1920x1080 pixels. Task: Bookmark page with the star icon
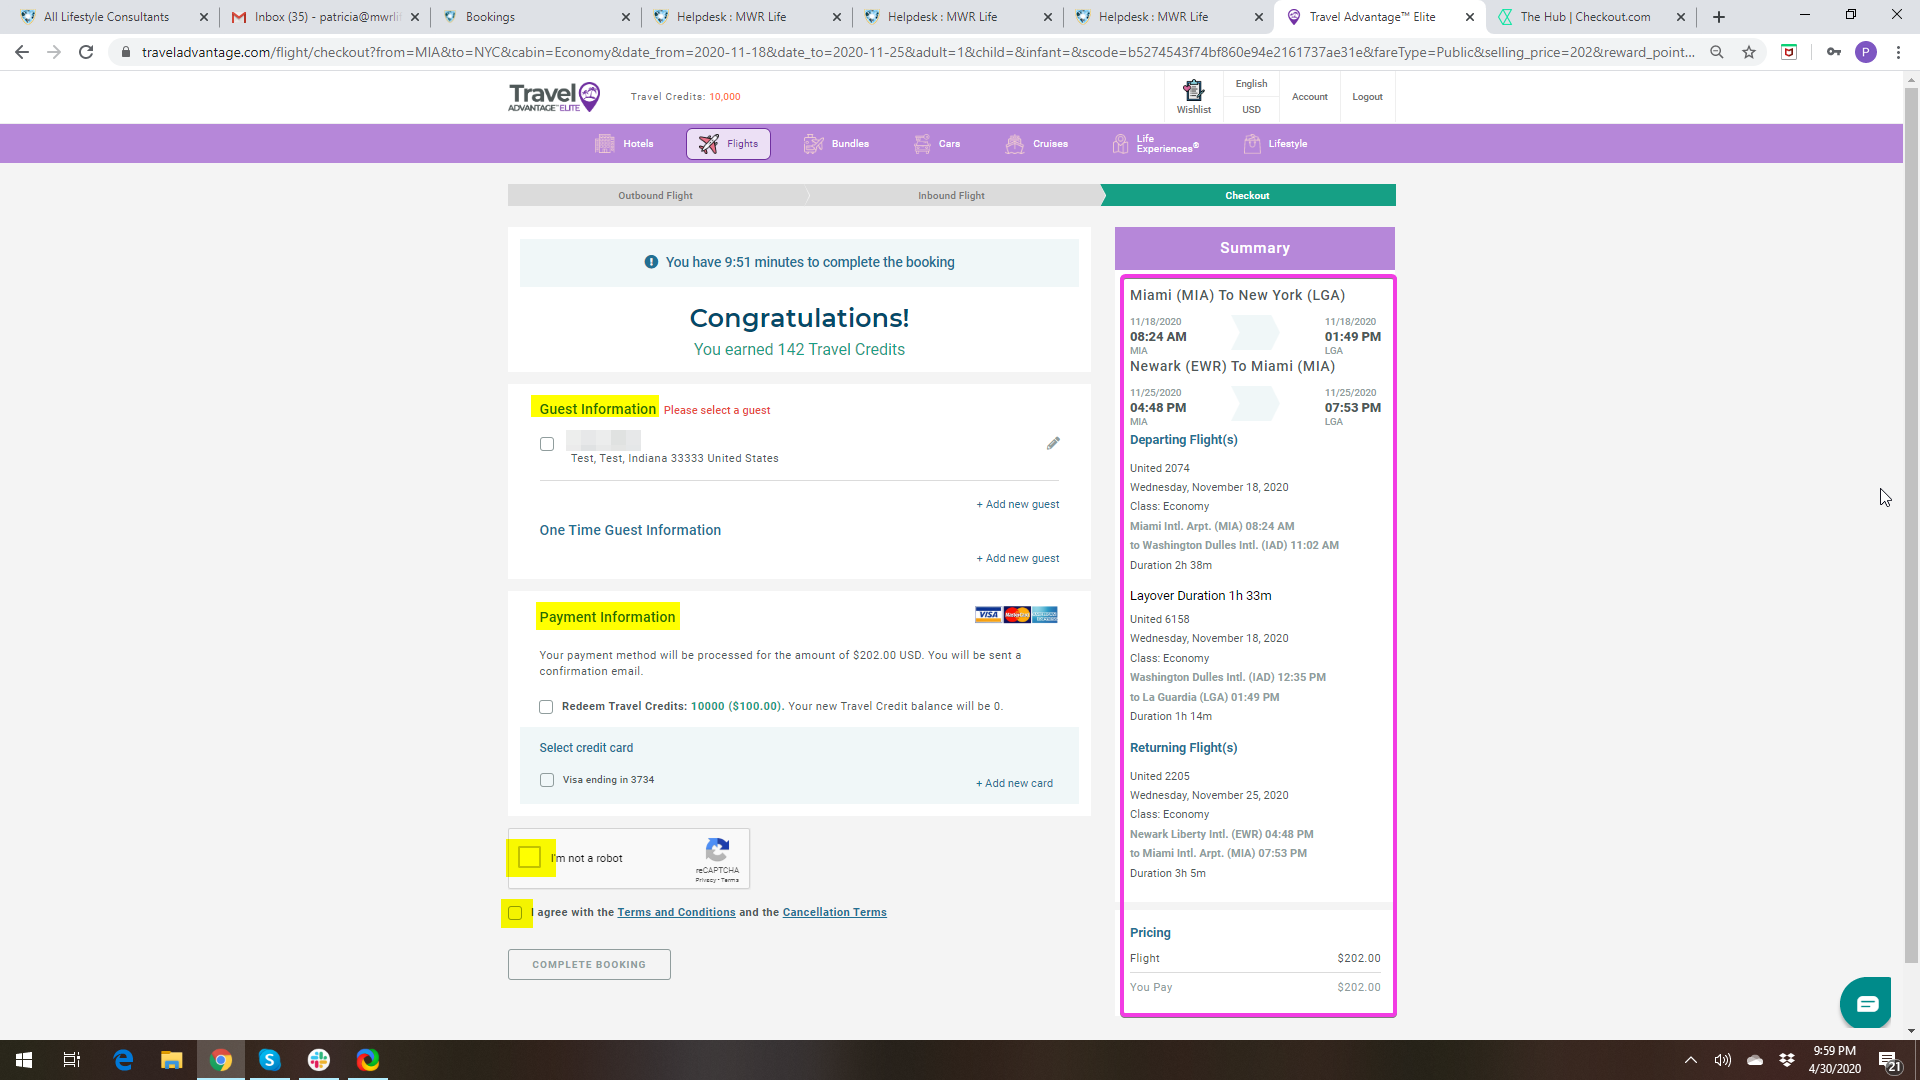pyautogui.click(x=1749, y=52)
